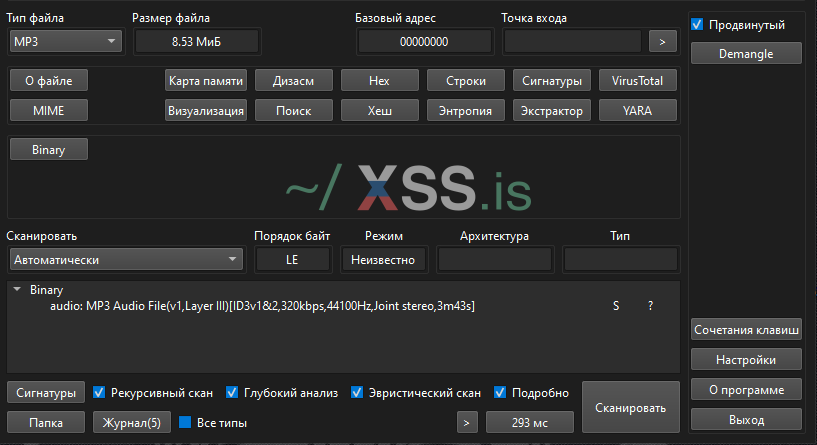Open the Поиск search button

coord(294,110)
